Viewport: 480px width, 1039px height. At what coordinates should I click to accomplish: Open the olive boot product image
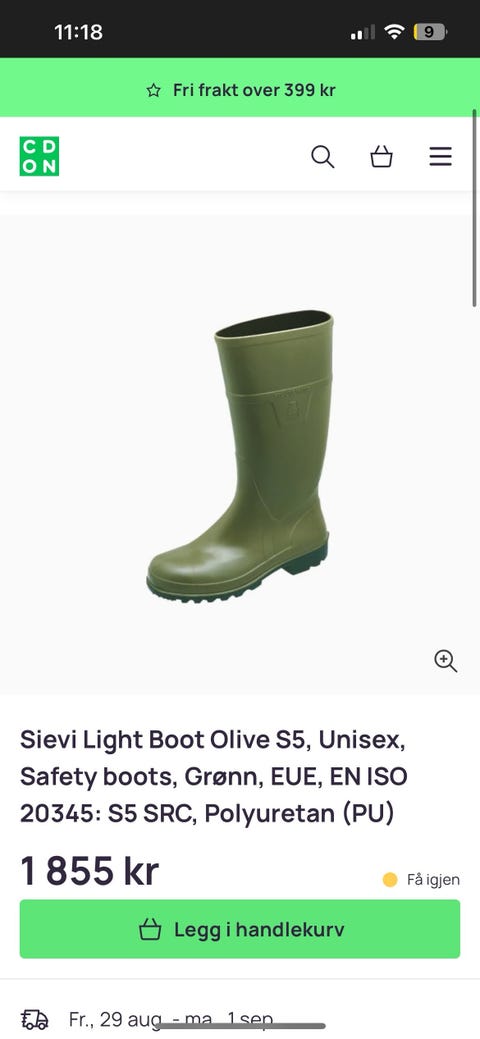(x=239, y=456)
